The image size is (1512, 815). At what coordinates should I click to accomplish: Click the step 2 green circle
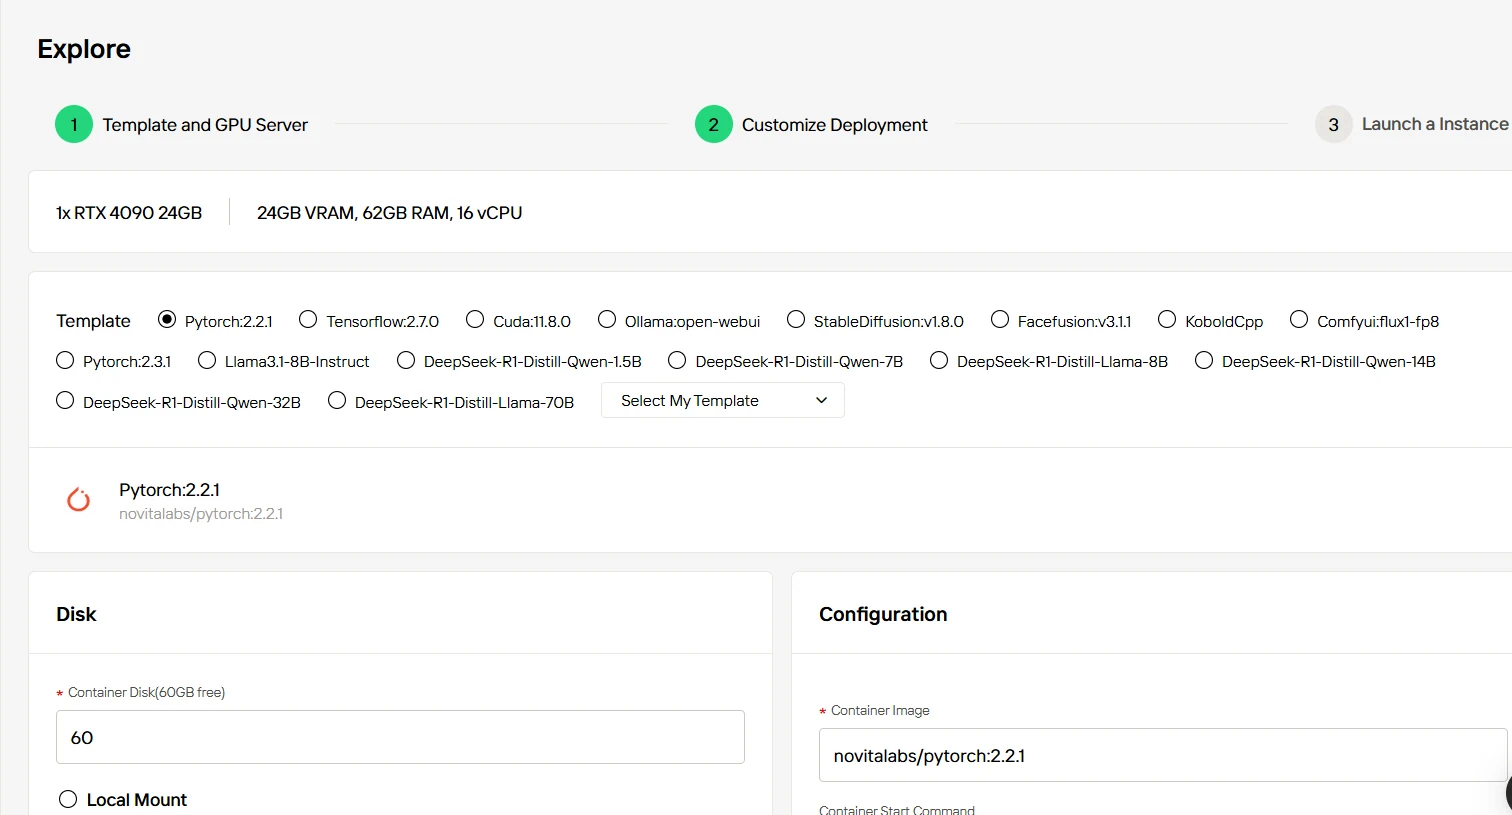point(714,125)
